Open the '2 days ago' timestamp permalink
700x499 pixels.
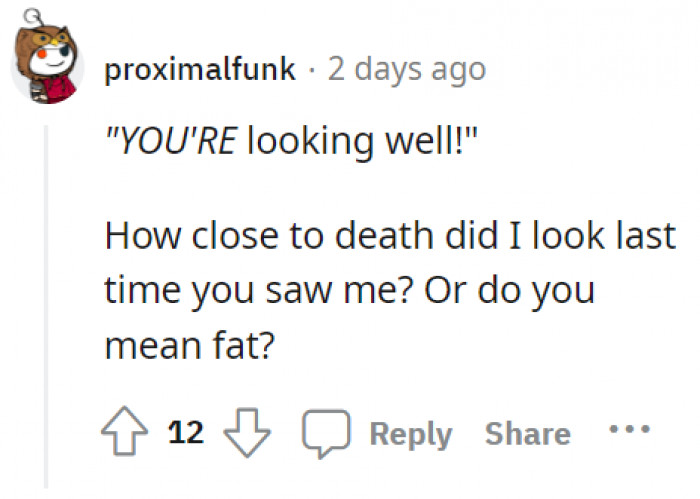coord(406,69)
